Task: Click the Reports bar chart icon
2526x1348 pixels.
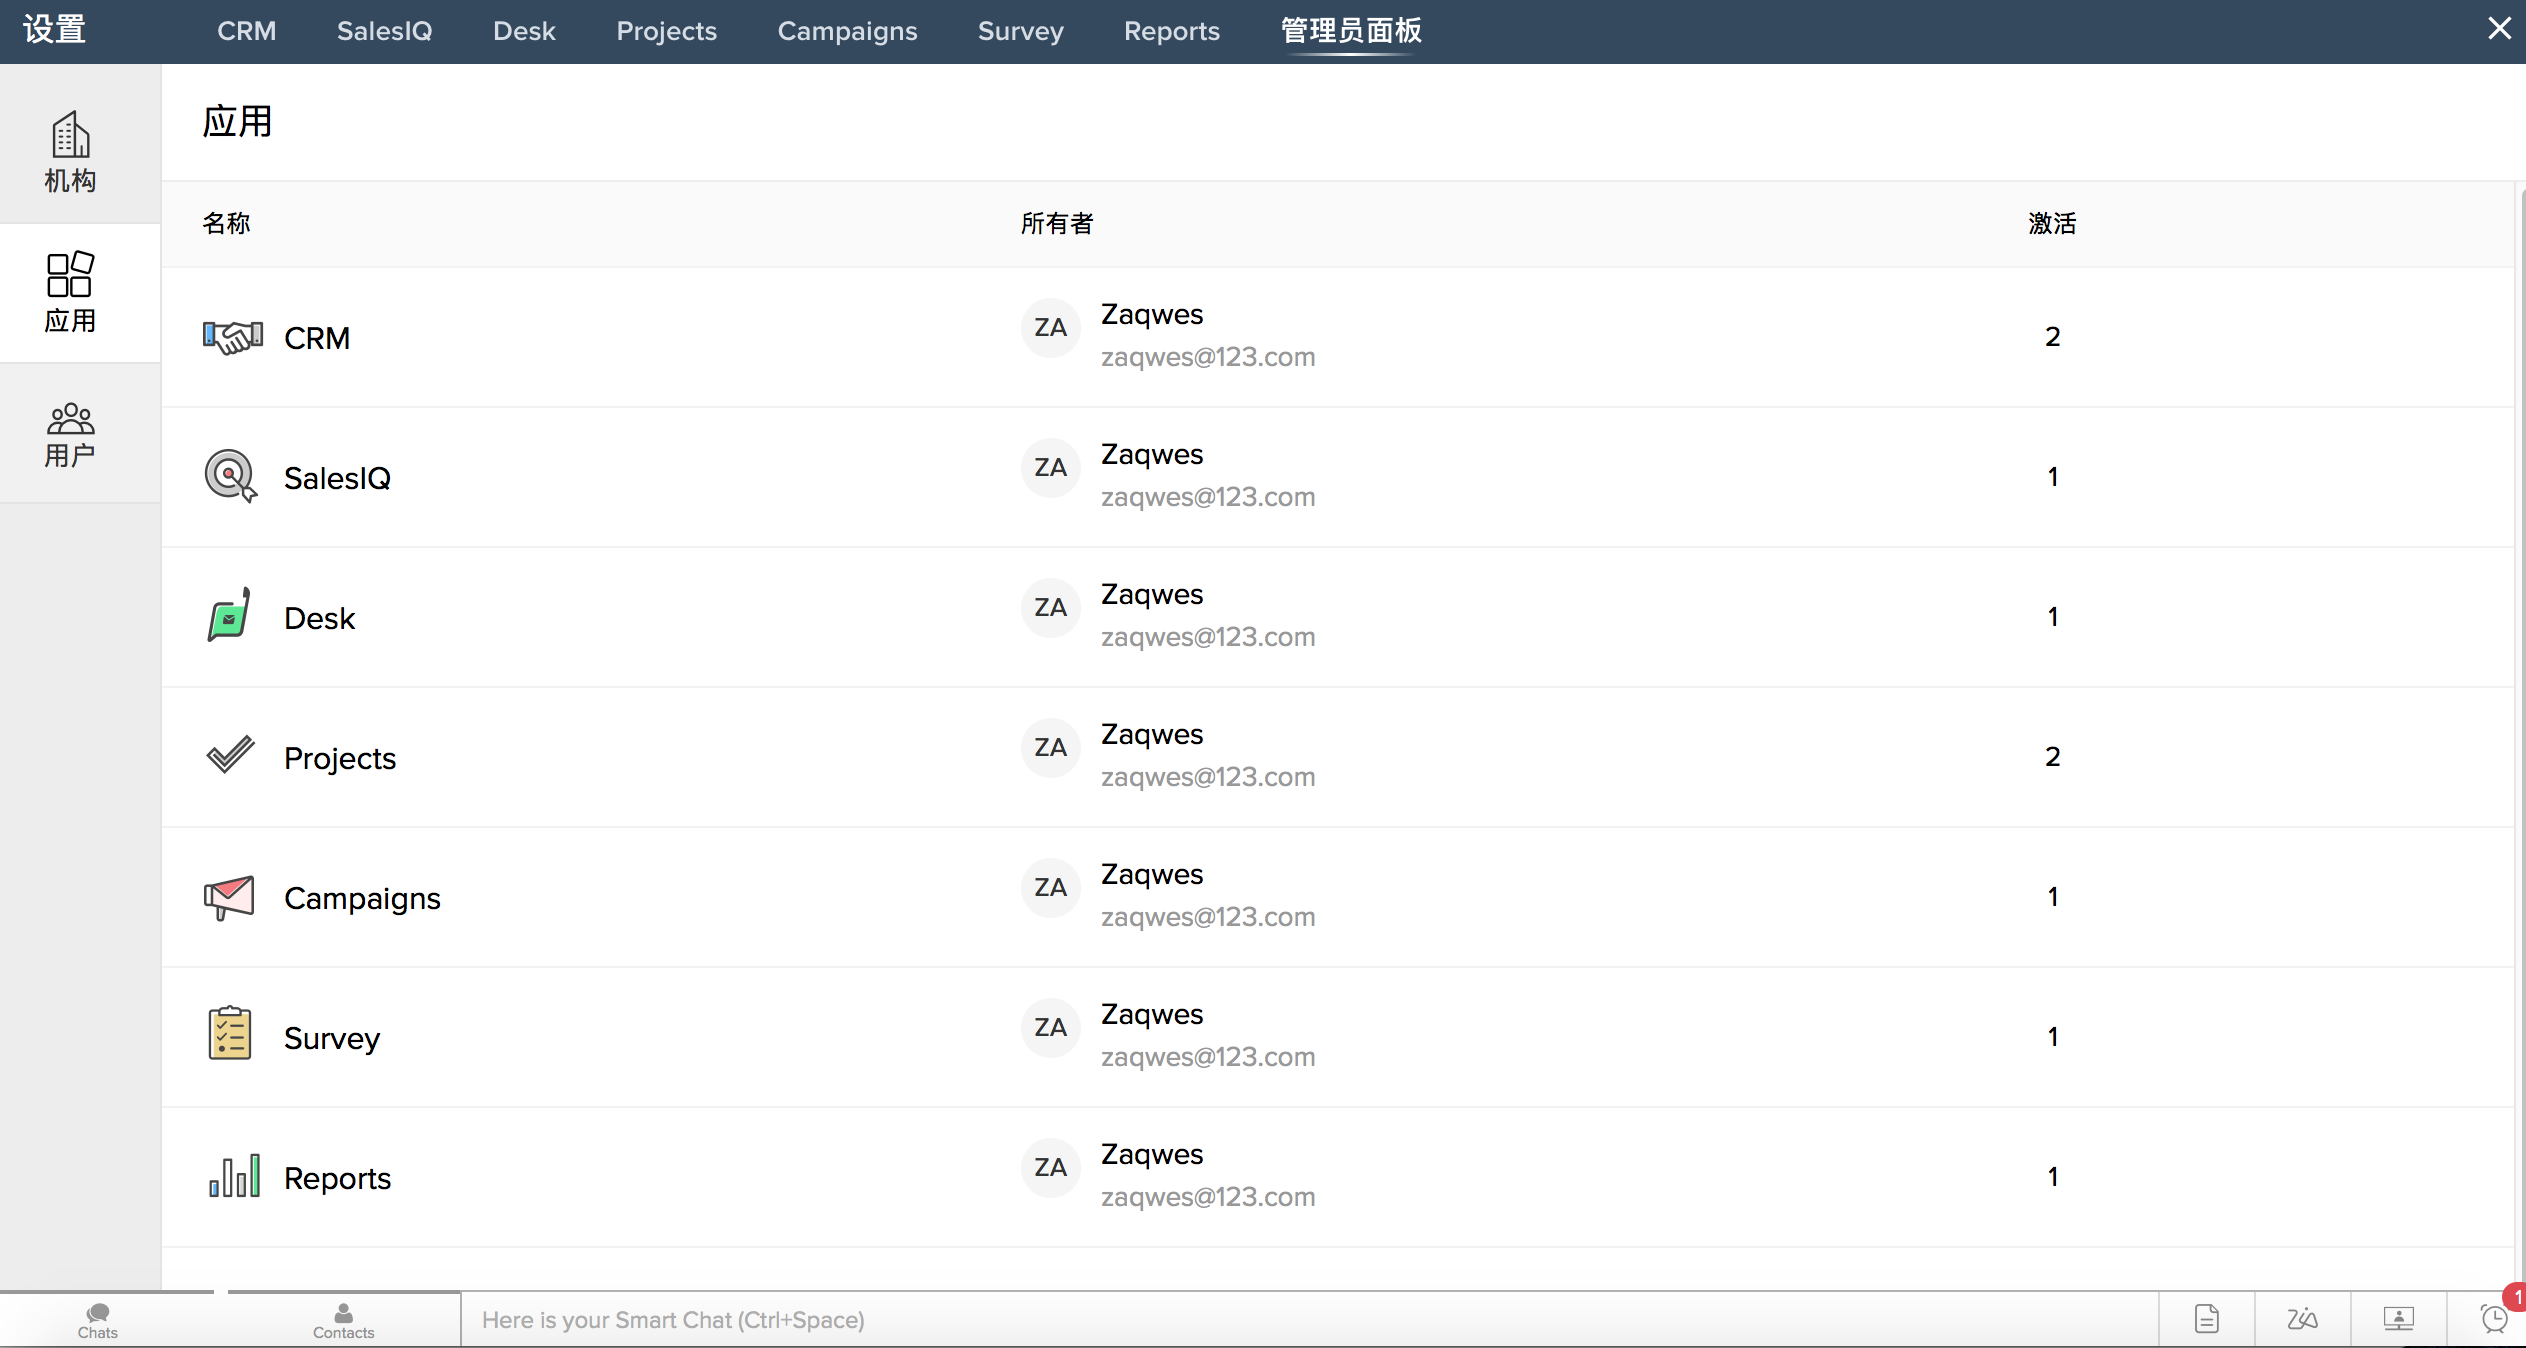Action: click(x=234, y=1176)
